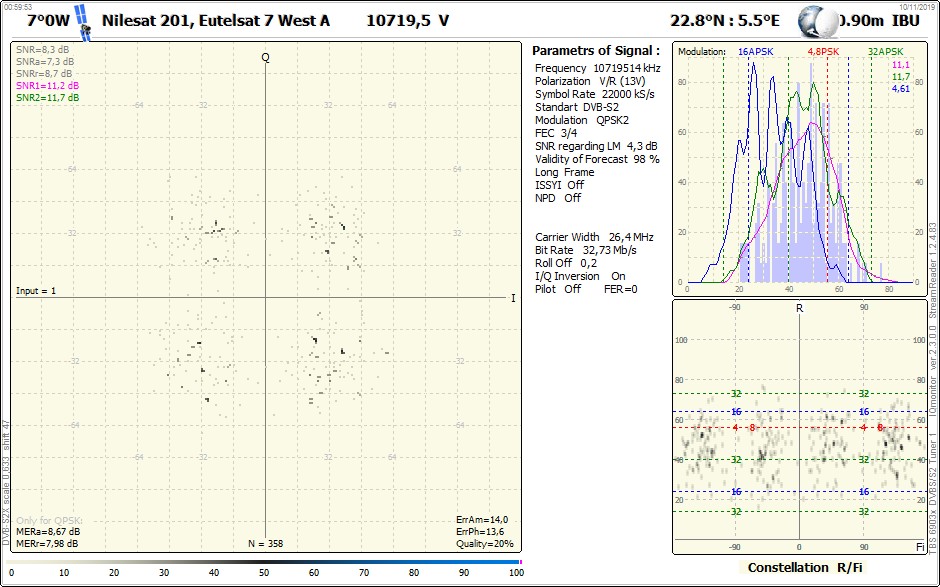Click the satellite name Nilesat 201, Eutelsat 7 West A
The image size is (940, 587).
216,21
